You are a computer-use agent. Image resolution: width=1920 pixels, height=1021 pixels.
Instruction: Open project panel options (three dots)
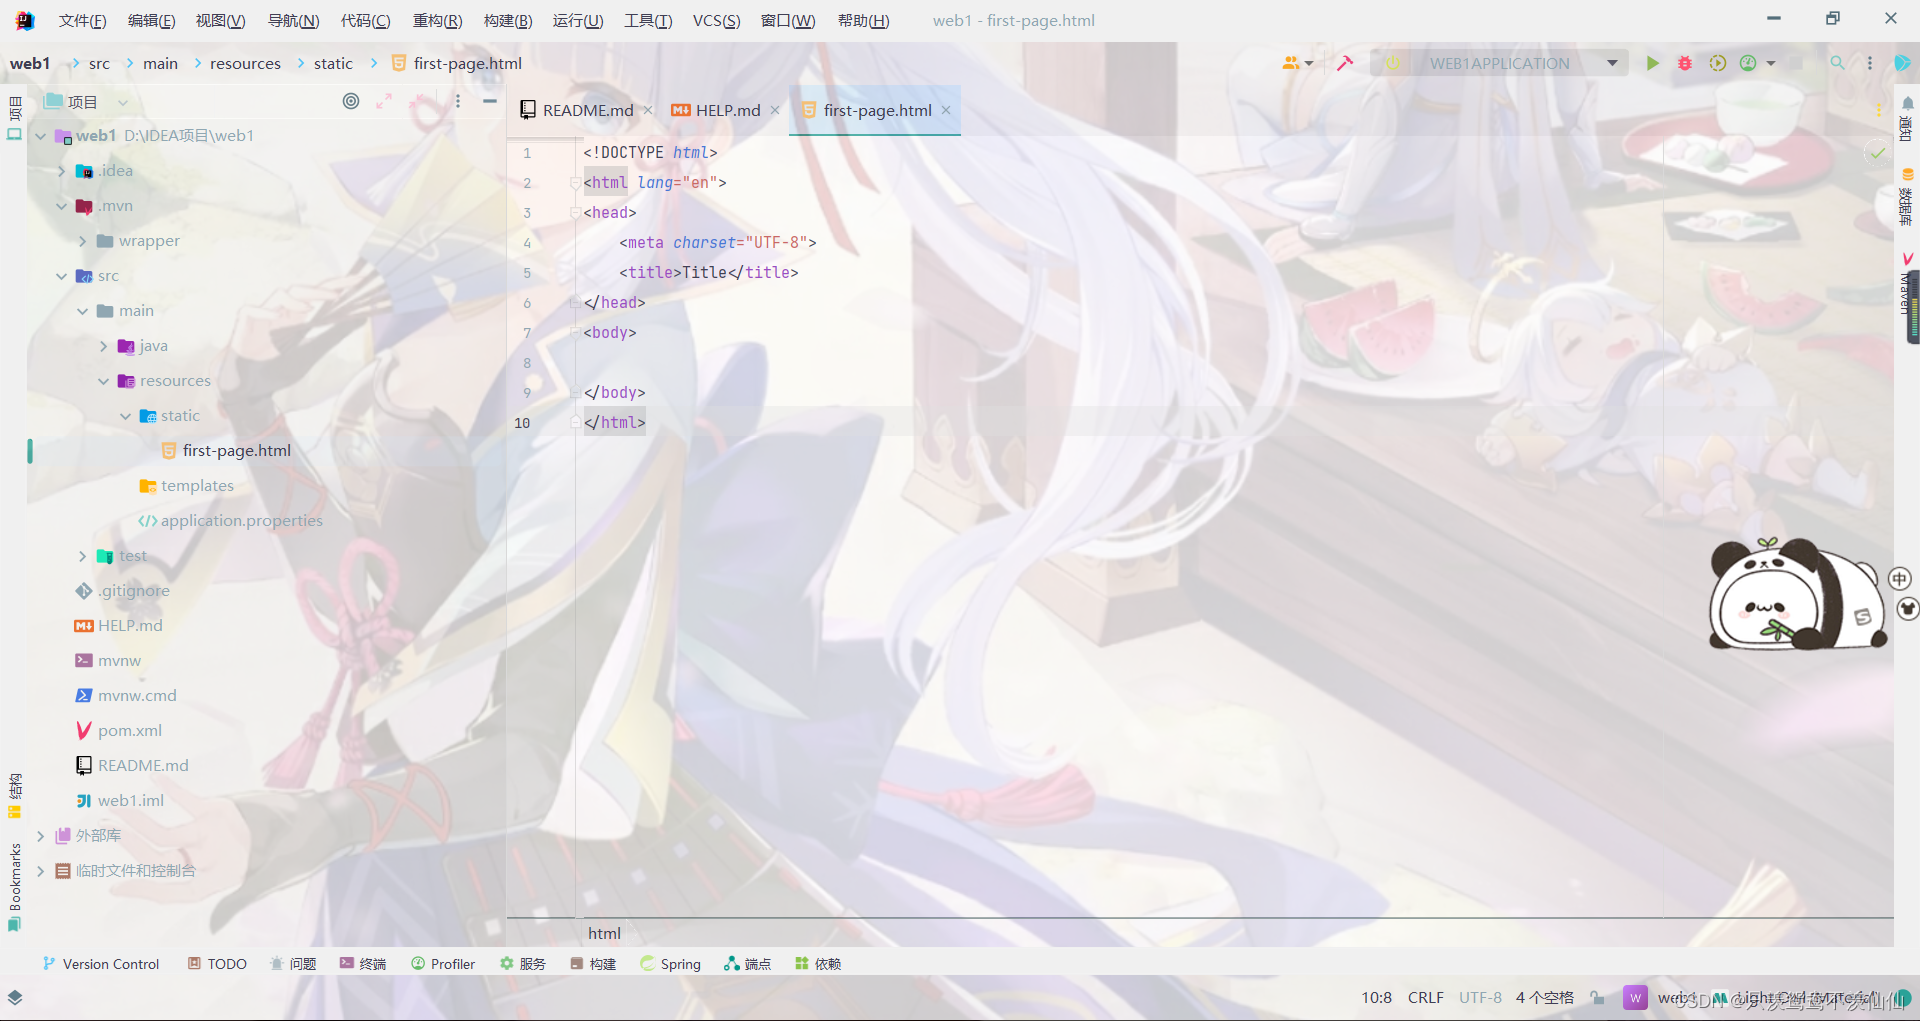point(458,101)
